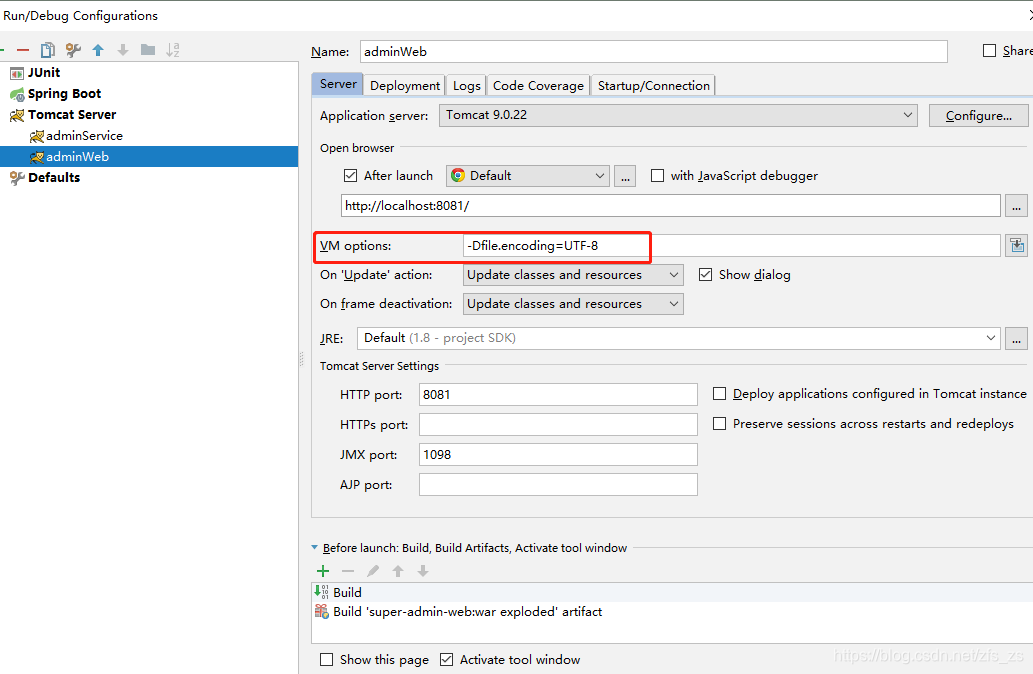Click Configure... button
The height and width of the screenshot is (674, 1033).
click(978, 115)
